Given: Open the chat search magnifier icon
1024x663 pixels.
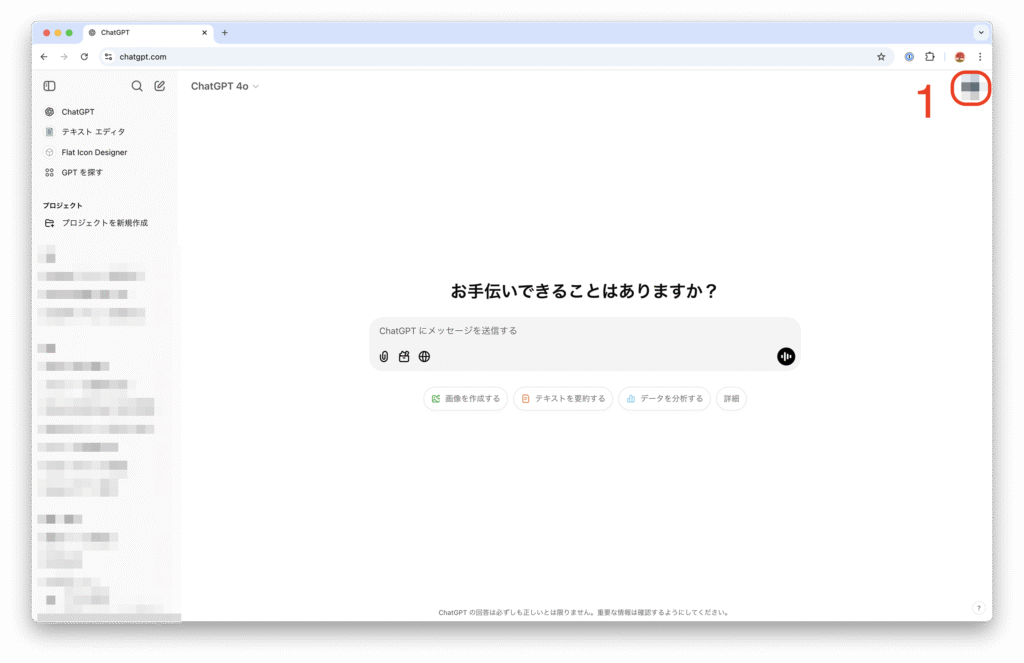Looking at the screenshot, I should pyautogui.click(x=136, y=86).
